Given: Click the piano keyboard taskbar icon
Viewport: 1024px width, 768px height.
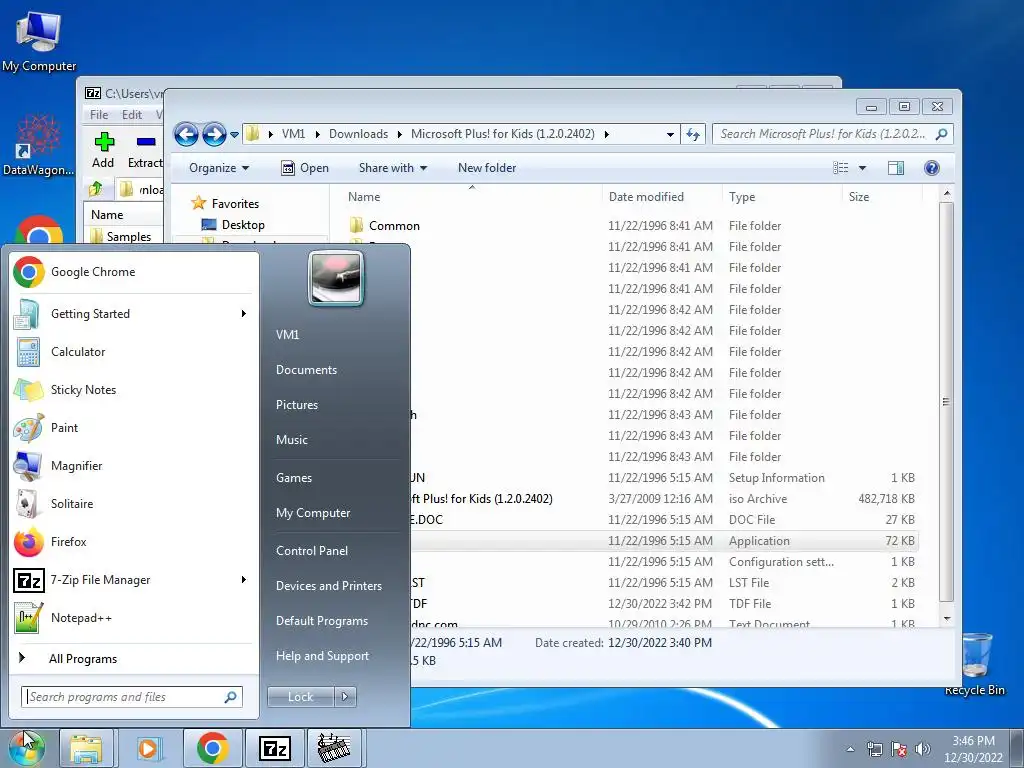Looking at the screenshot, I should click(334, 748).
